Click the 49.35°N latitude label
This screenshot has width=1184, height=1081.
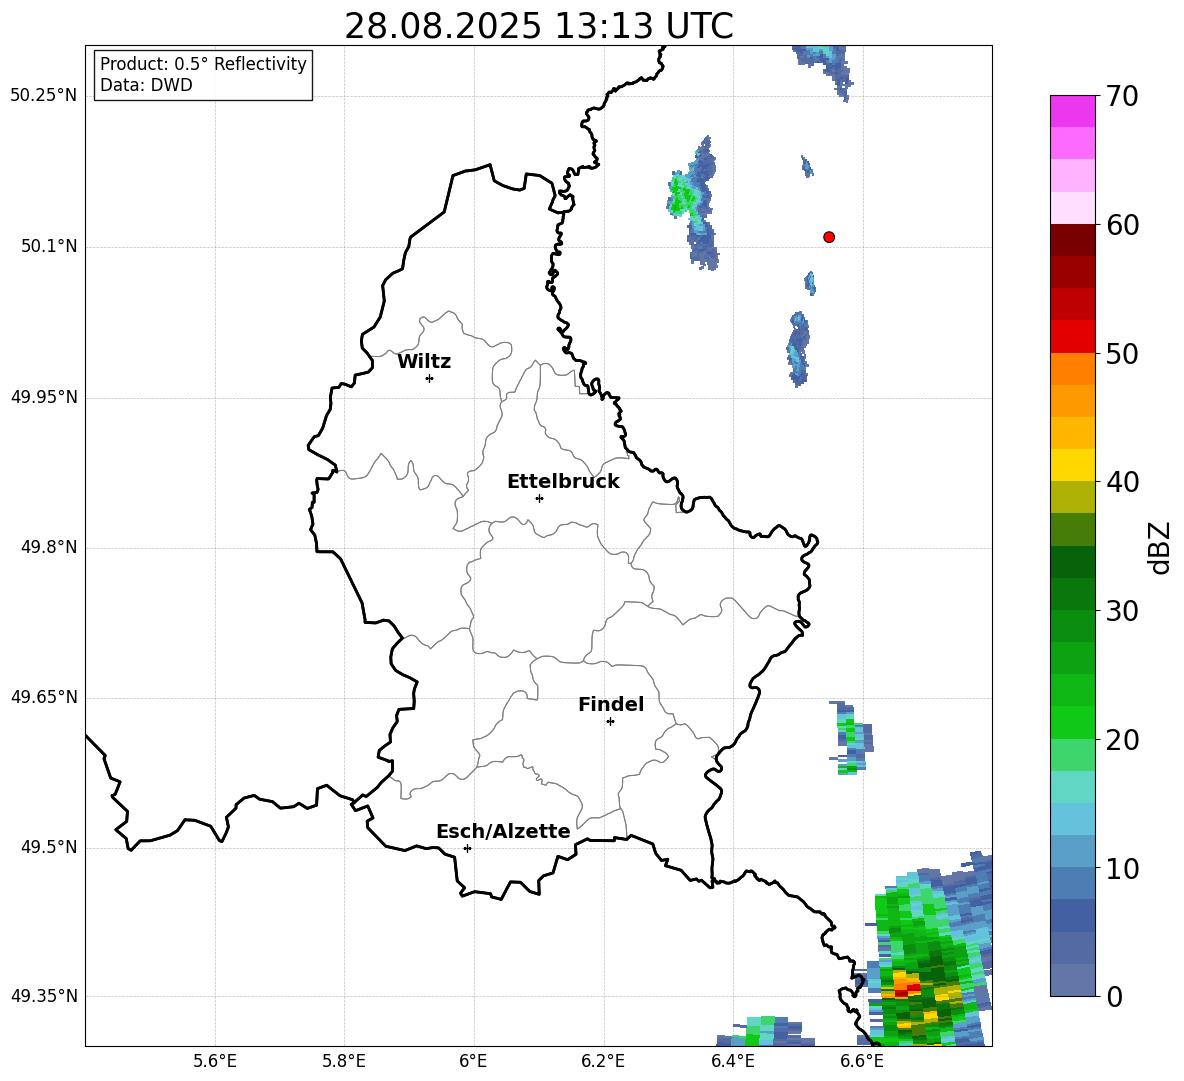(44, 996)
